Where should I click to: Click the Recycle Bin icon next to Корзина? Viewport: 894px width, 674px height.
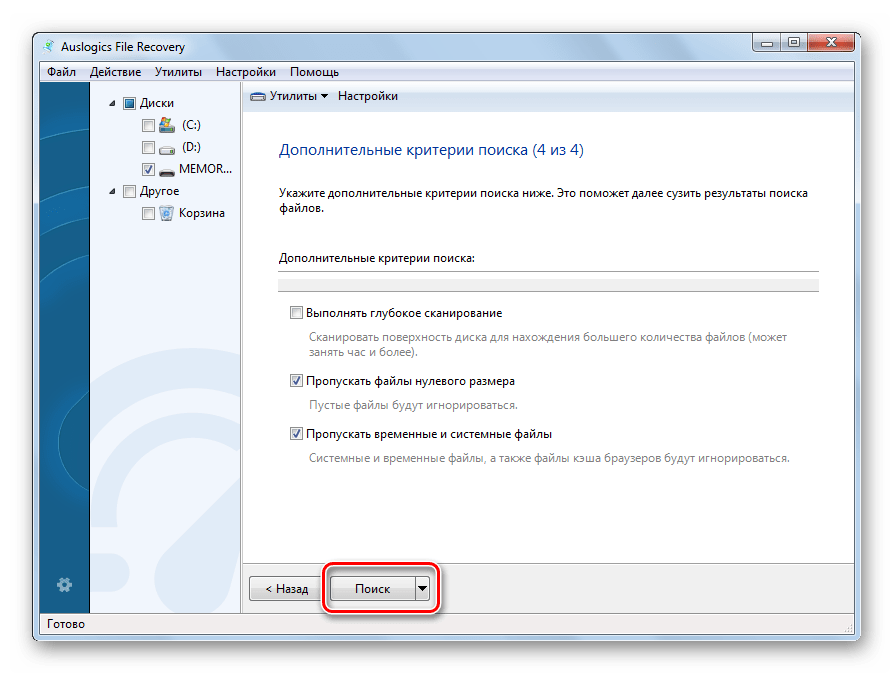[x=166, y=213]
